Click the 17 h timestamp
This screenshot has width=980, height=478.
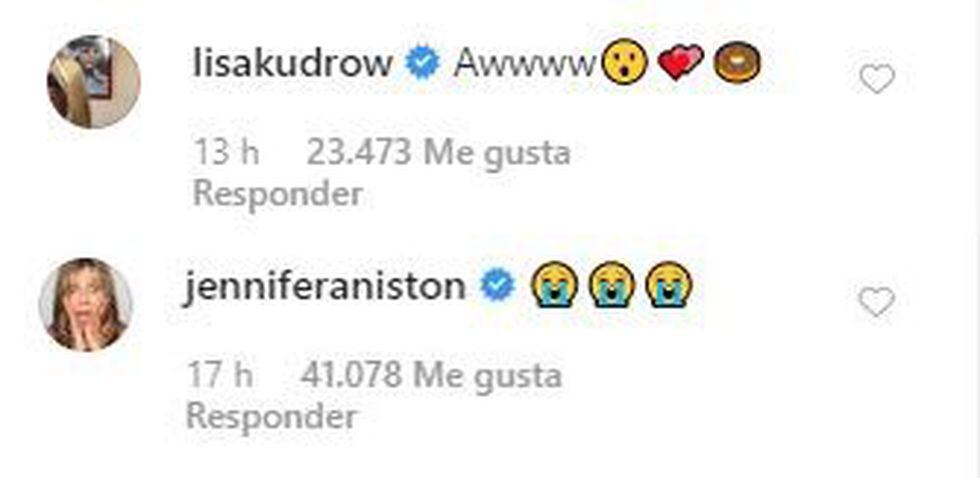pos(221,375)
